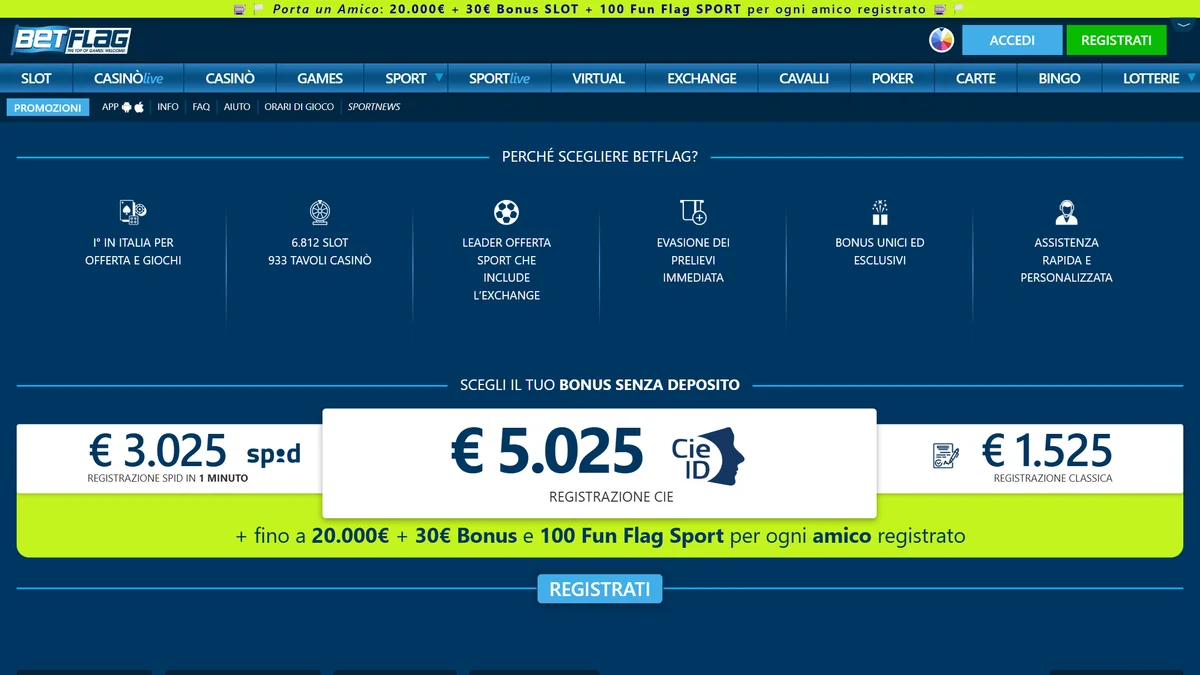Click the green refer-a-friend bonus strip
The image size is (1200, 675).
[x=600, y=536]
